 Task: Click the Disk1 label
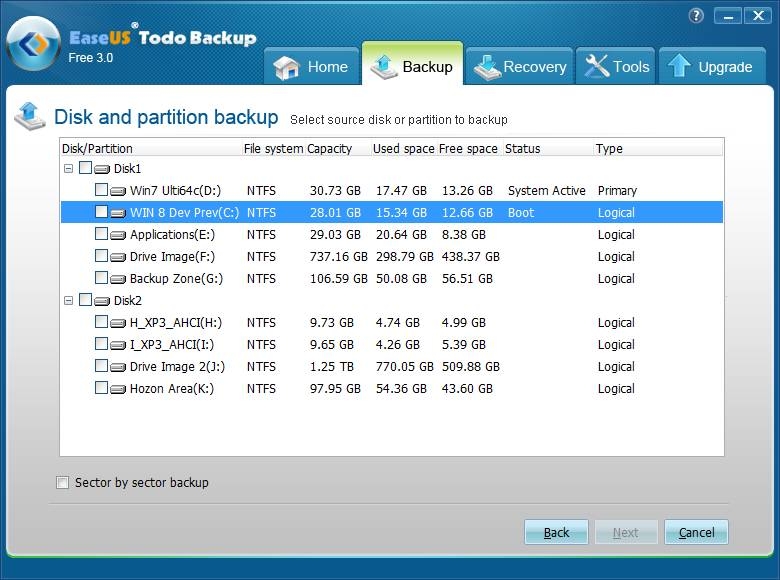[127, 169]
